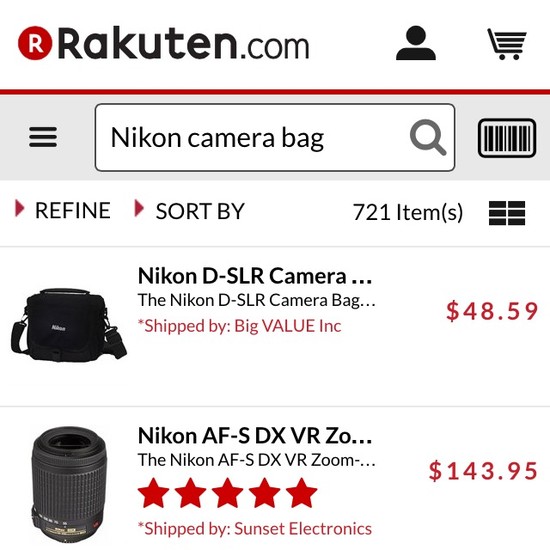
Task: Switch to grid view layout icon
Action: click(x=507, y=213)
